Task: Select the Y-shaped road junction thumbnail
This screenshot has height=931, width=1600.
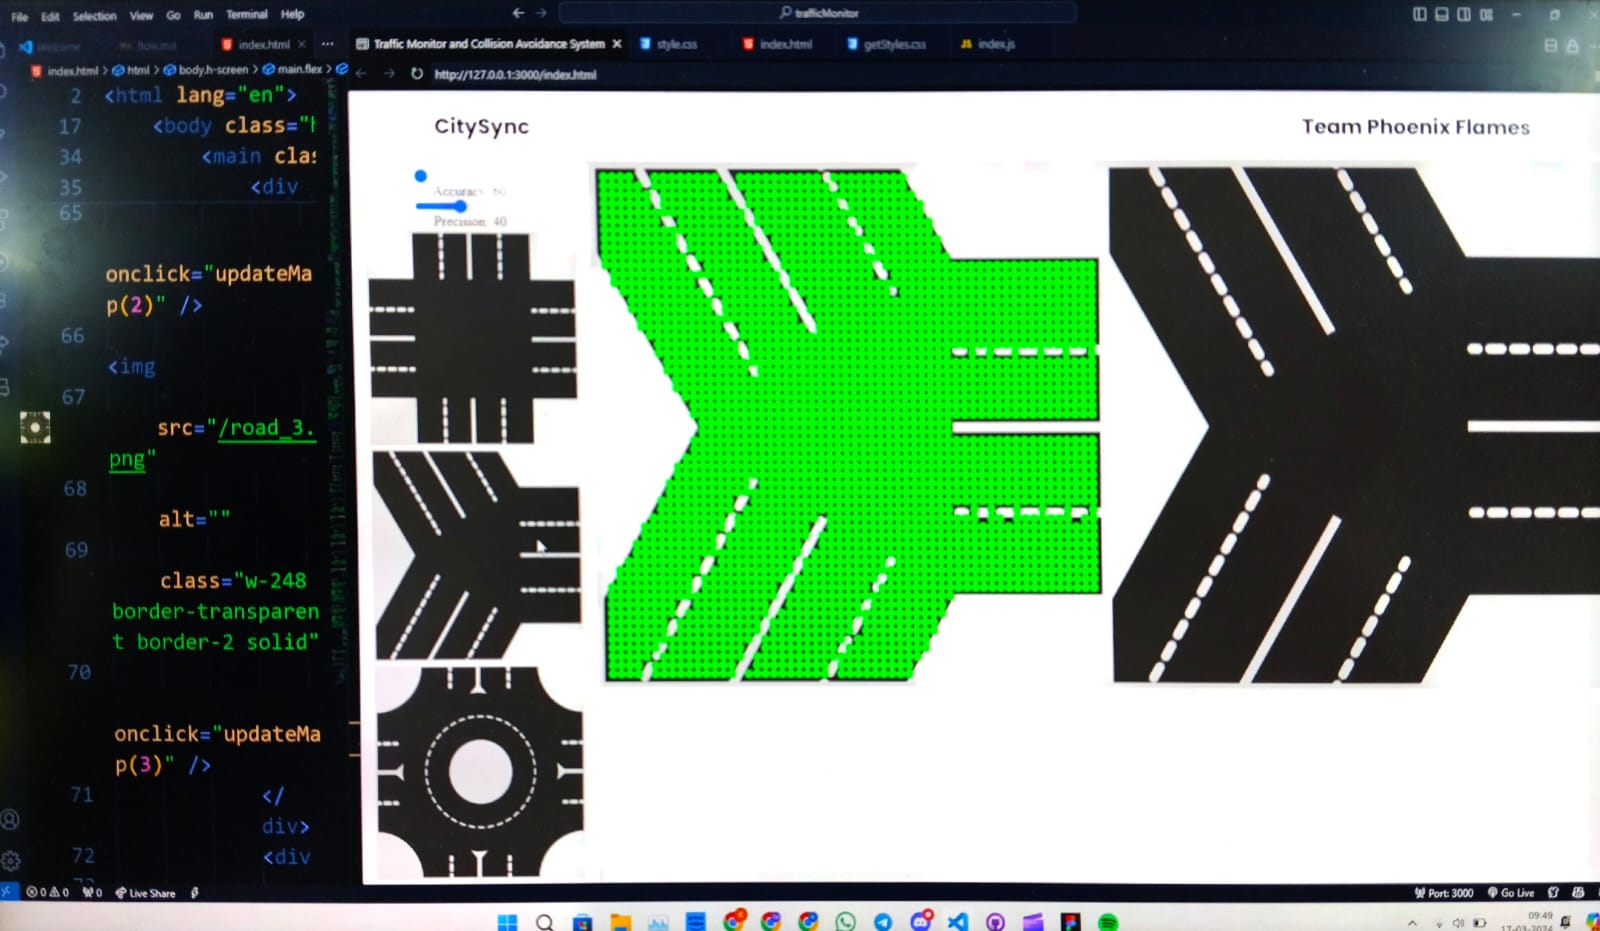Action: pos(477,554)
